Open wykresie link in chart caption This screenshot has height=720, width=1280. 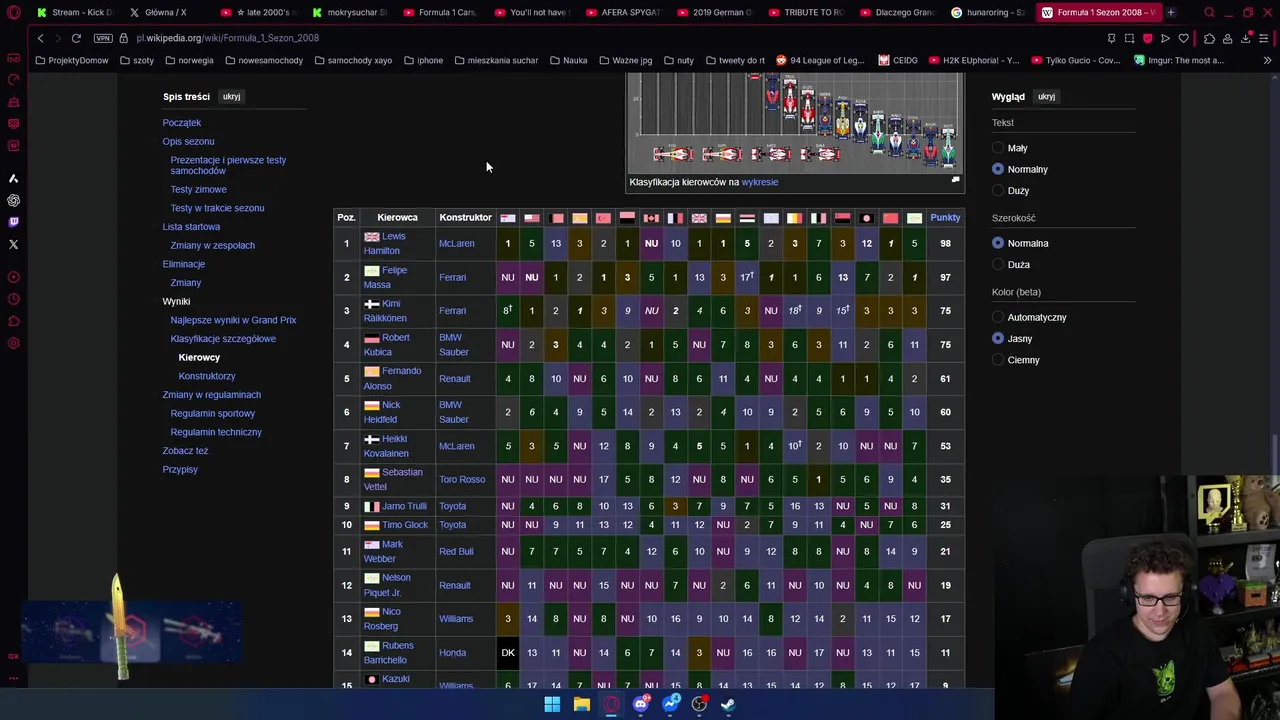(759, 182)
